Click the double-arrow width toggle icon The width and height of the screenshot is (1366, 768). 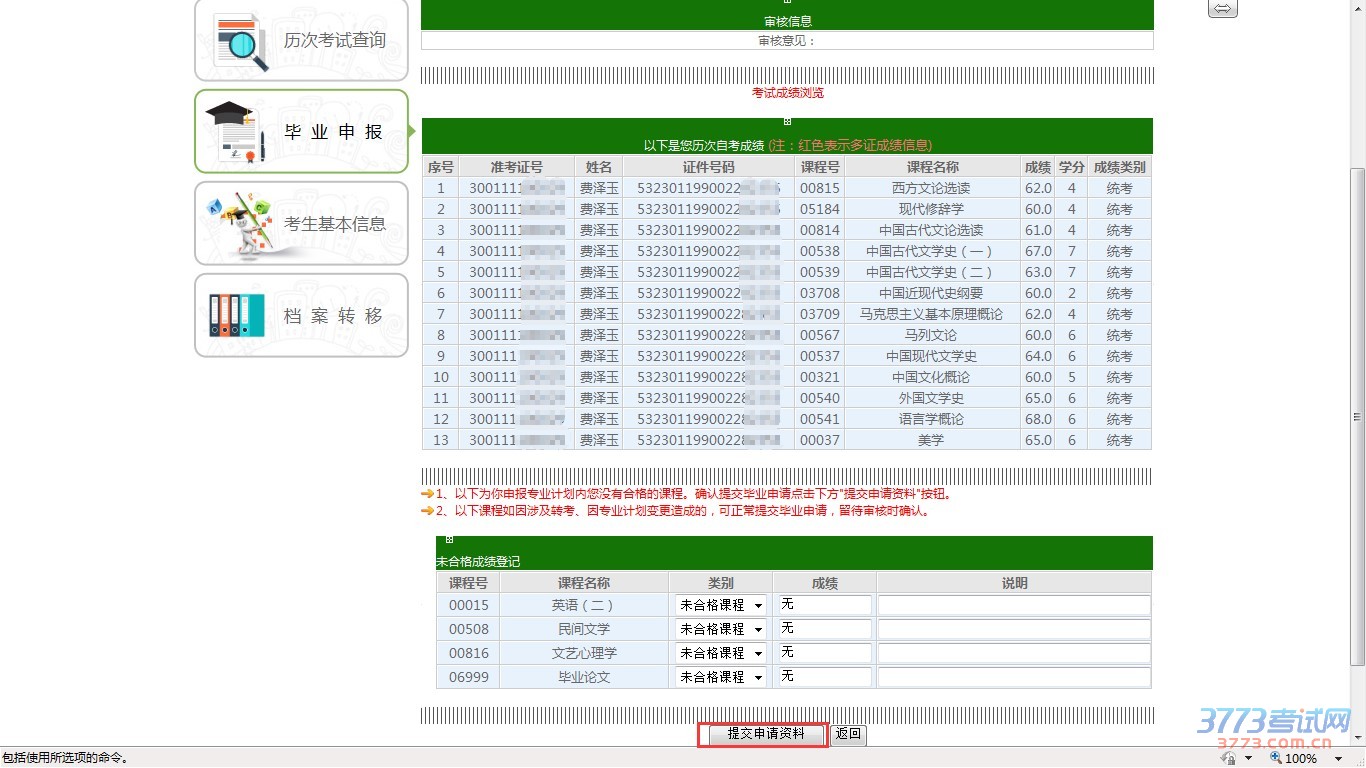click(1222, 9)
